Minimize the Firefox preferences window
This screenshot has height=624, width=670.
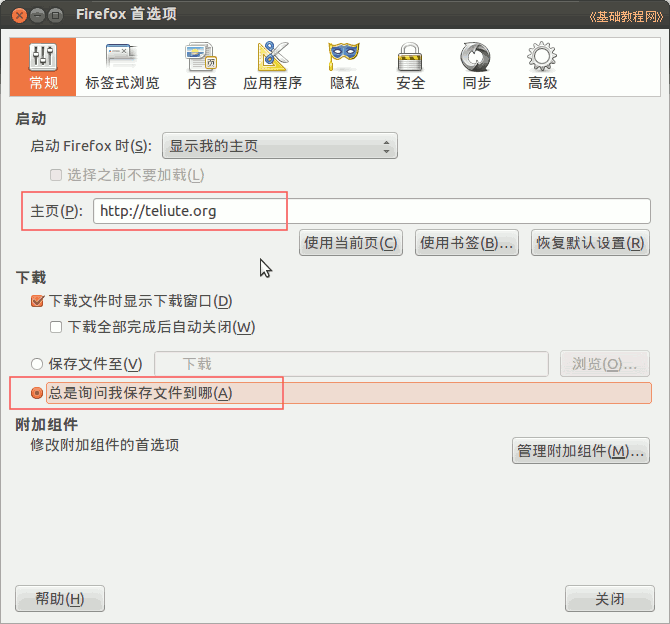(38, 15)
